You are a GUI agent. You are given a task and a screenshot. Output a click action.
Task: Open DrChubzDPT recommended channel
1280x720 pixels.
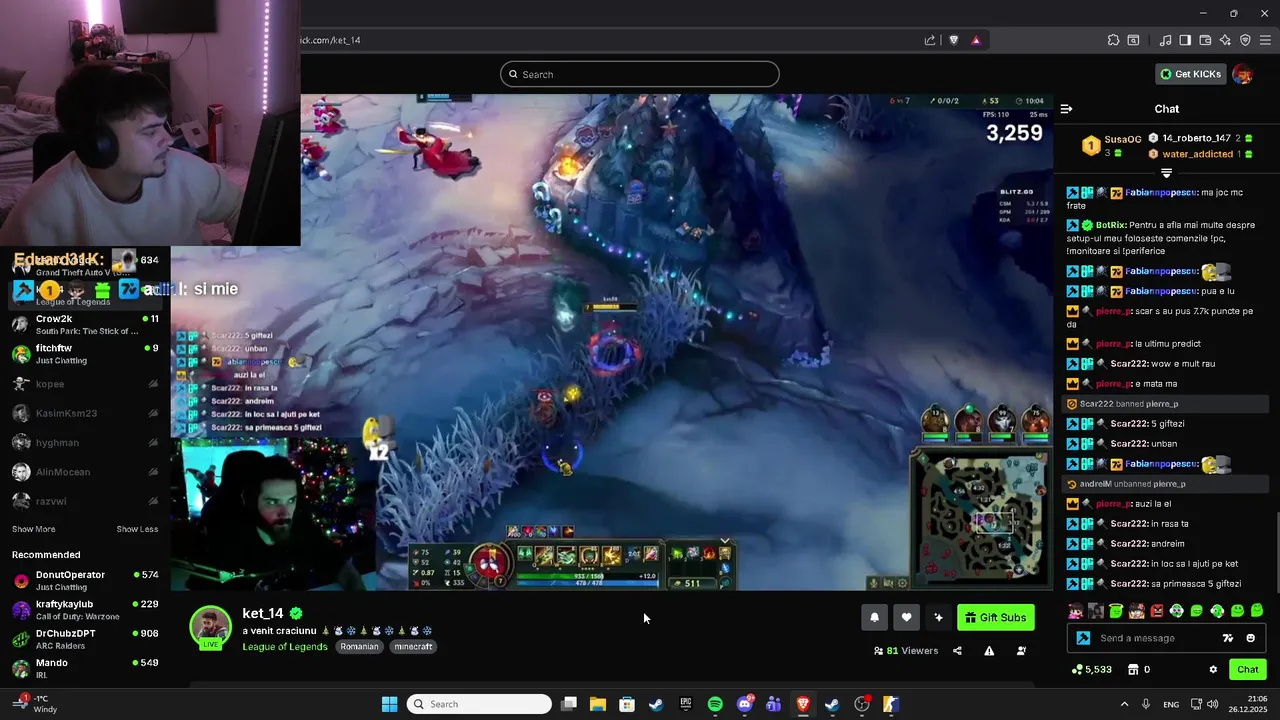(85, 639)
